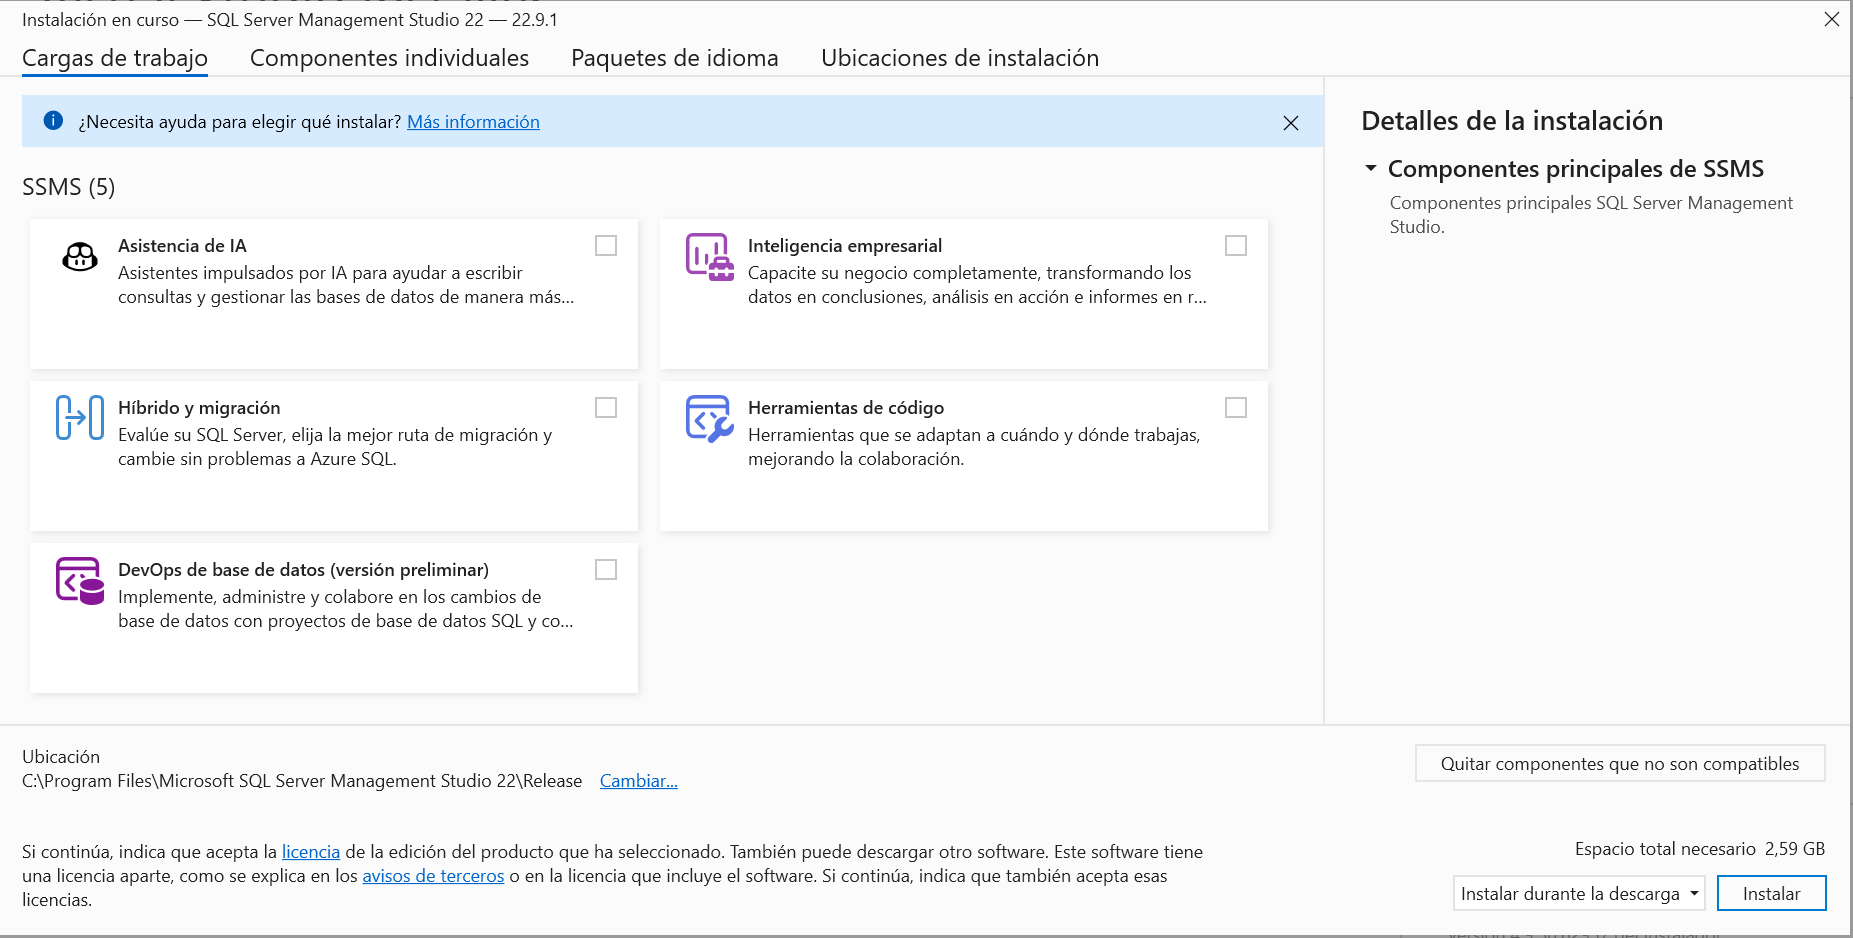The height and width of the screenshot is (938, 1853).
Task: Dismiss the help banner with its X
Action: click(x=1291, y=123)
